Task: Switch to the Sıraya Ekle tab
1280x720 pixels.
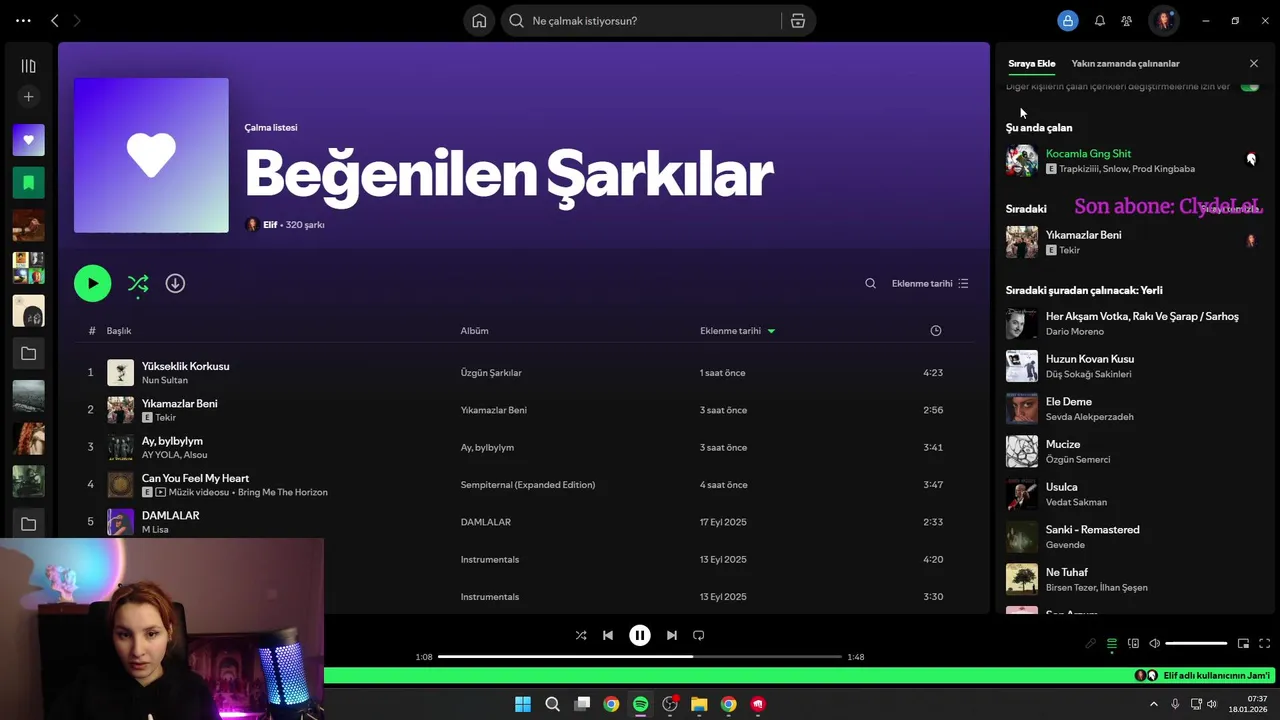Action: point(1031,64)
